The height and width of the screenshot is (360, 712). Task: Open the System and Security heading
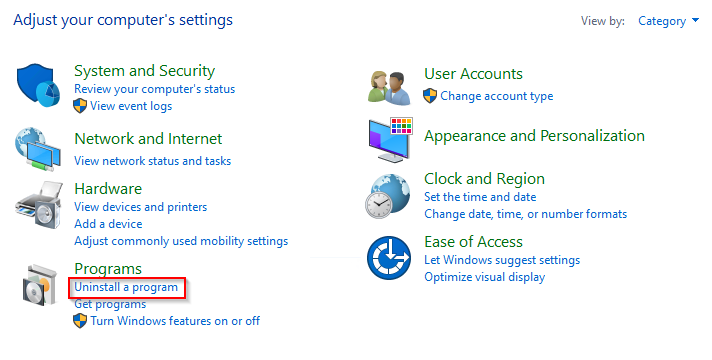click(144, 71)
